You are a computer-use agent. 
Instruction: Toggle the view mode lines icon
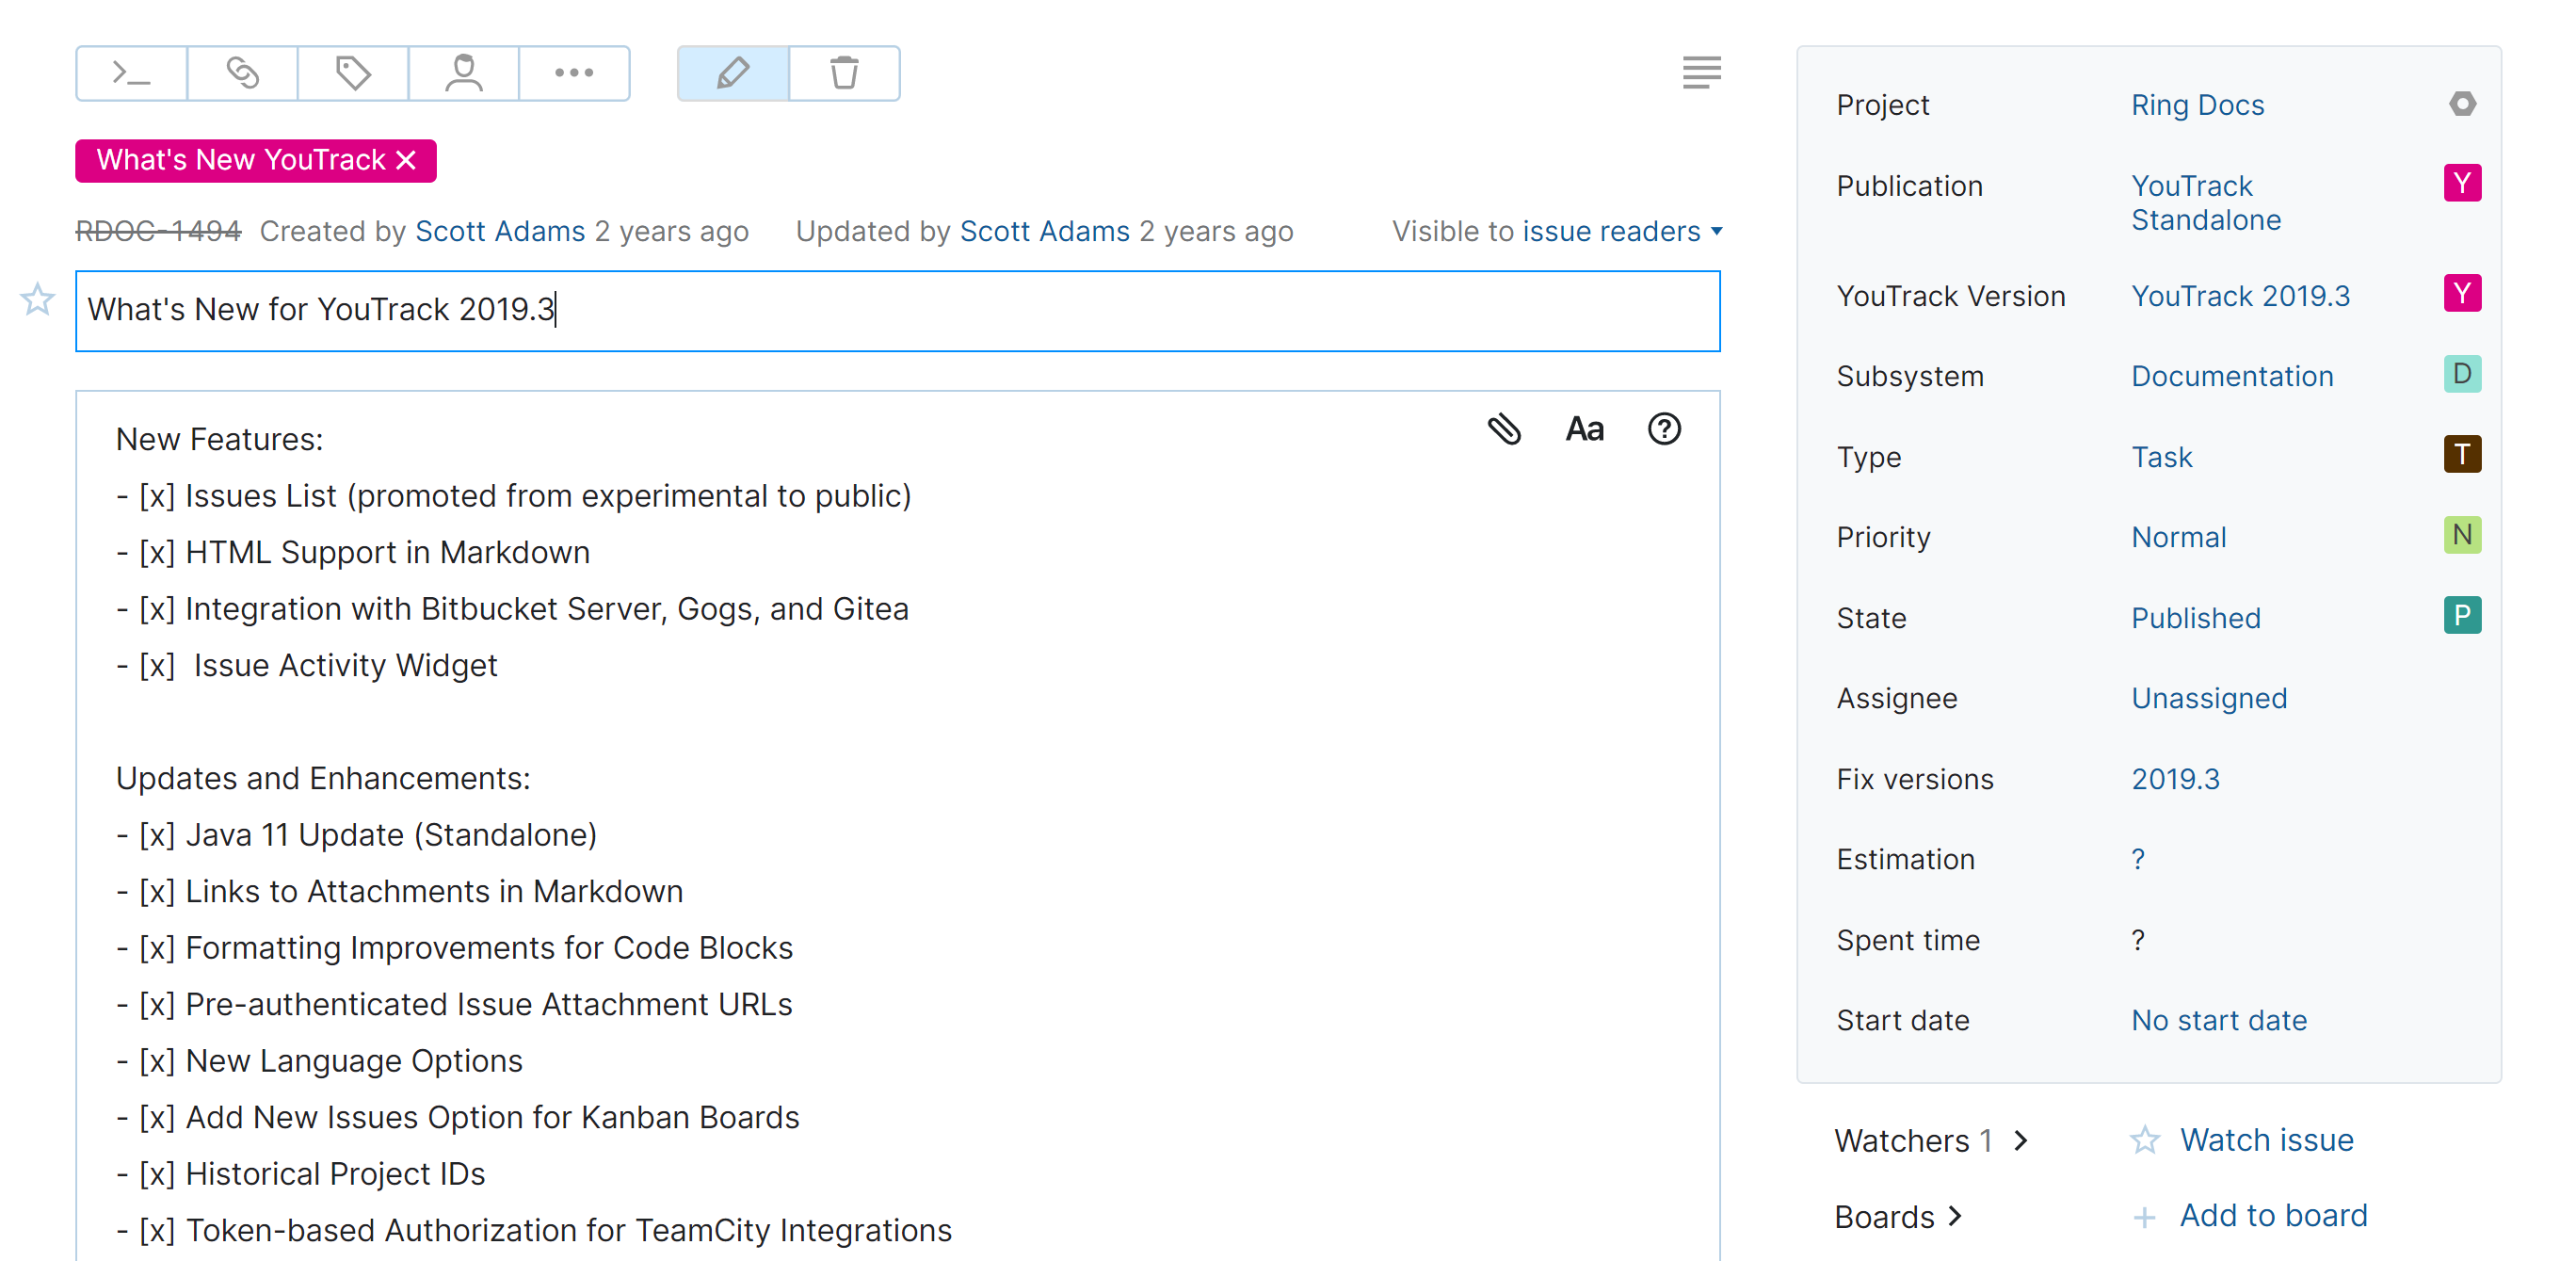pos(1701,73)
